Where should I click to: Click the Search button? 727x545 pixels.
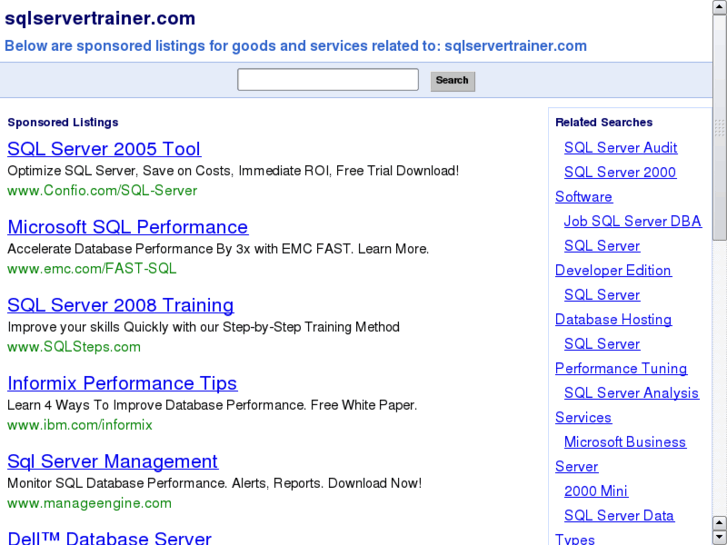click(x=453, y=81)
